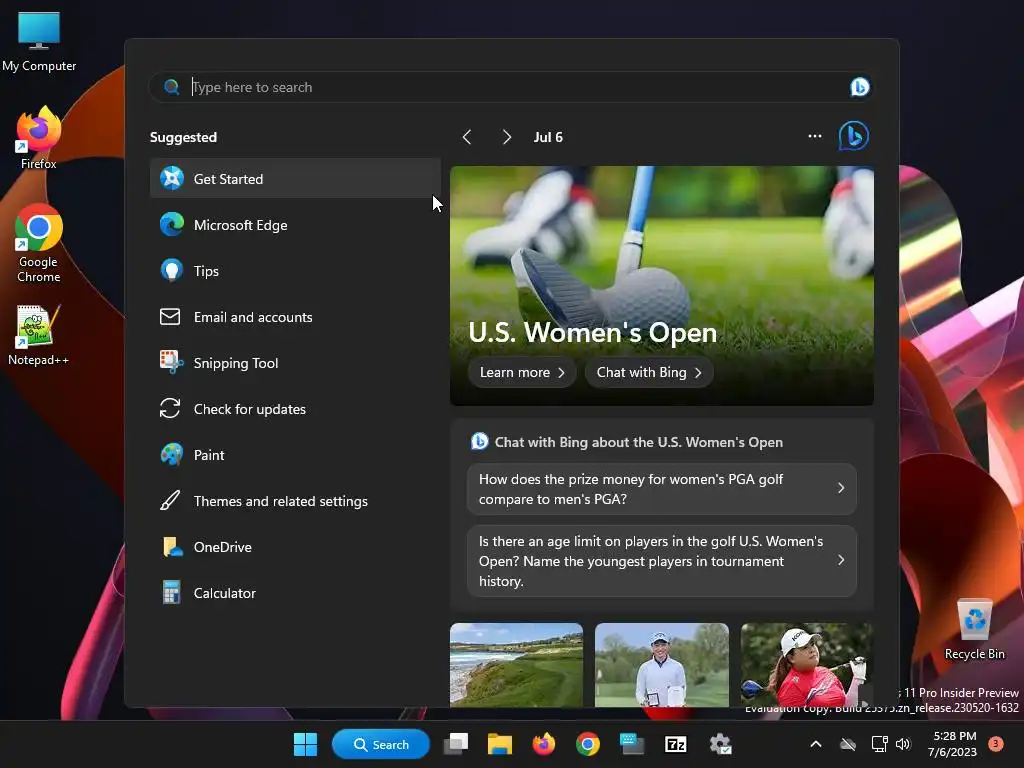The image size is (1024, 768).
Task: Open Bing chat icon in search box
Action: pyautogui.click(x=859, y=87)
